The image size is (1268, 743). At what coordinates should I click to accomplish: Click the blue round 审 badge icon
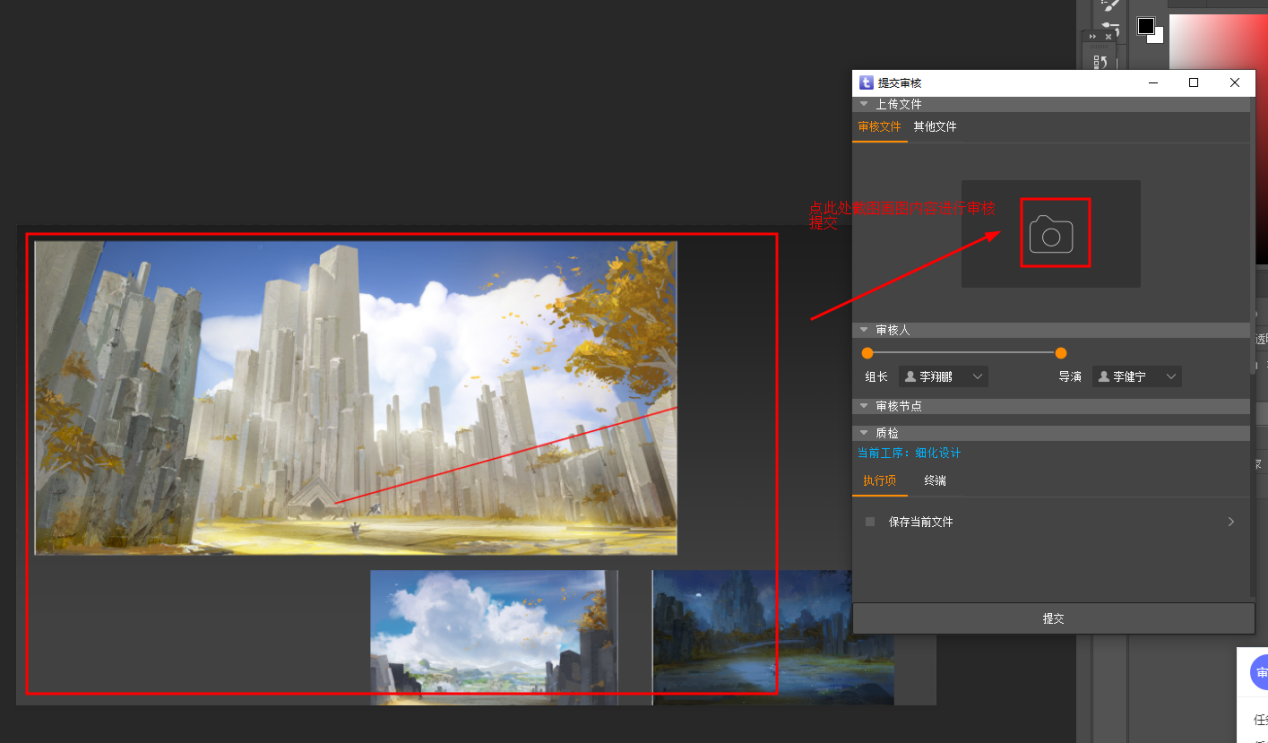pos(1260,673)
